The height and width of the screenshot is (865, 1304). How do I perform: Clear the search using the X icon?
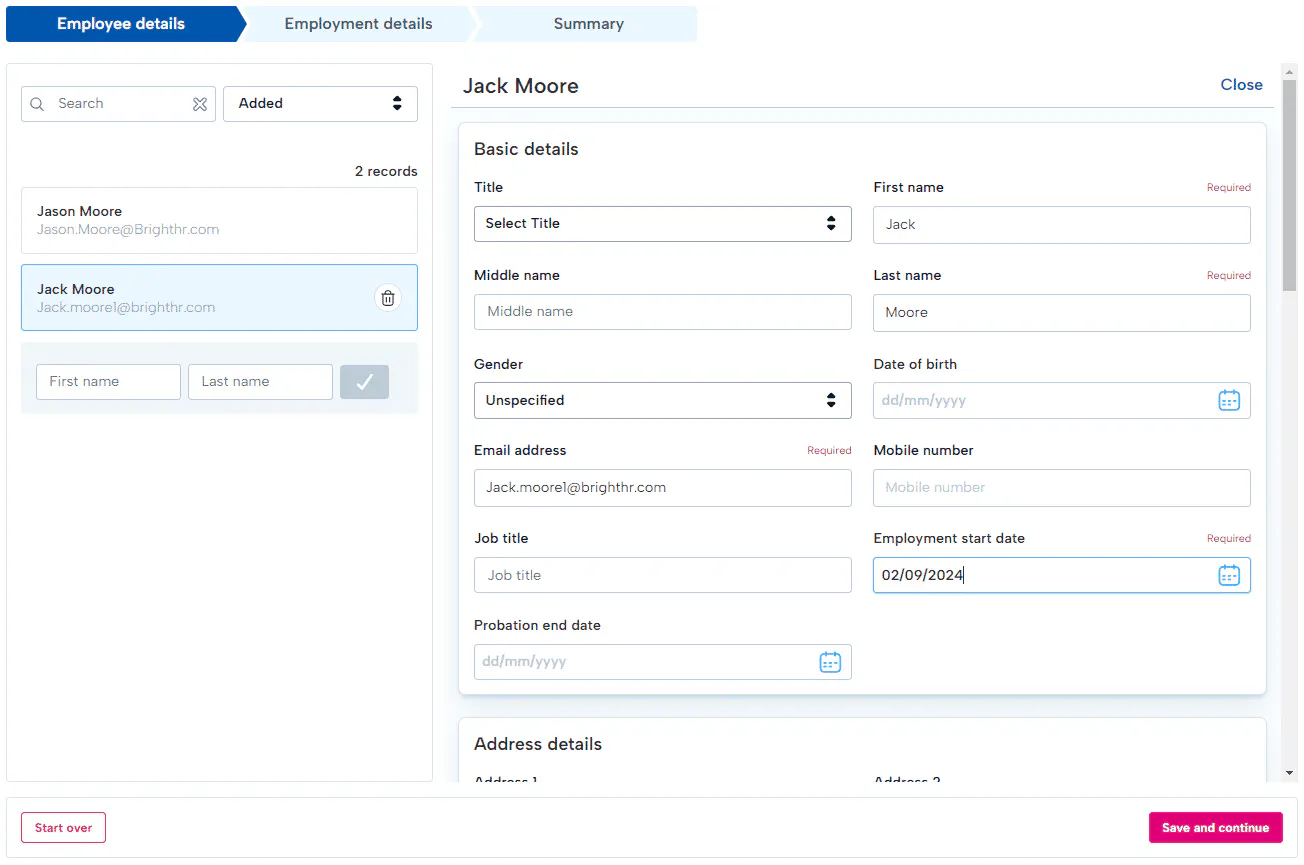(x=200, y=104)
